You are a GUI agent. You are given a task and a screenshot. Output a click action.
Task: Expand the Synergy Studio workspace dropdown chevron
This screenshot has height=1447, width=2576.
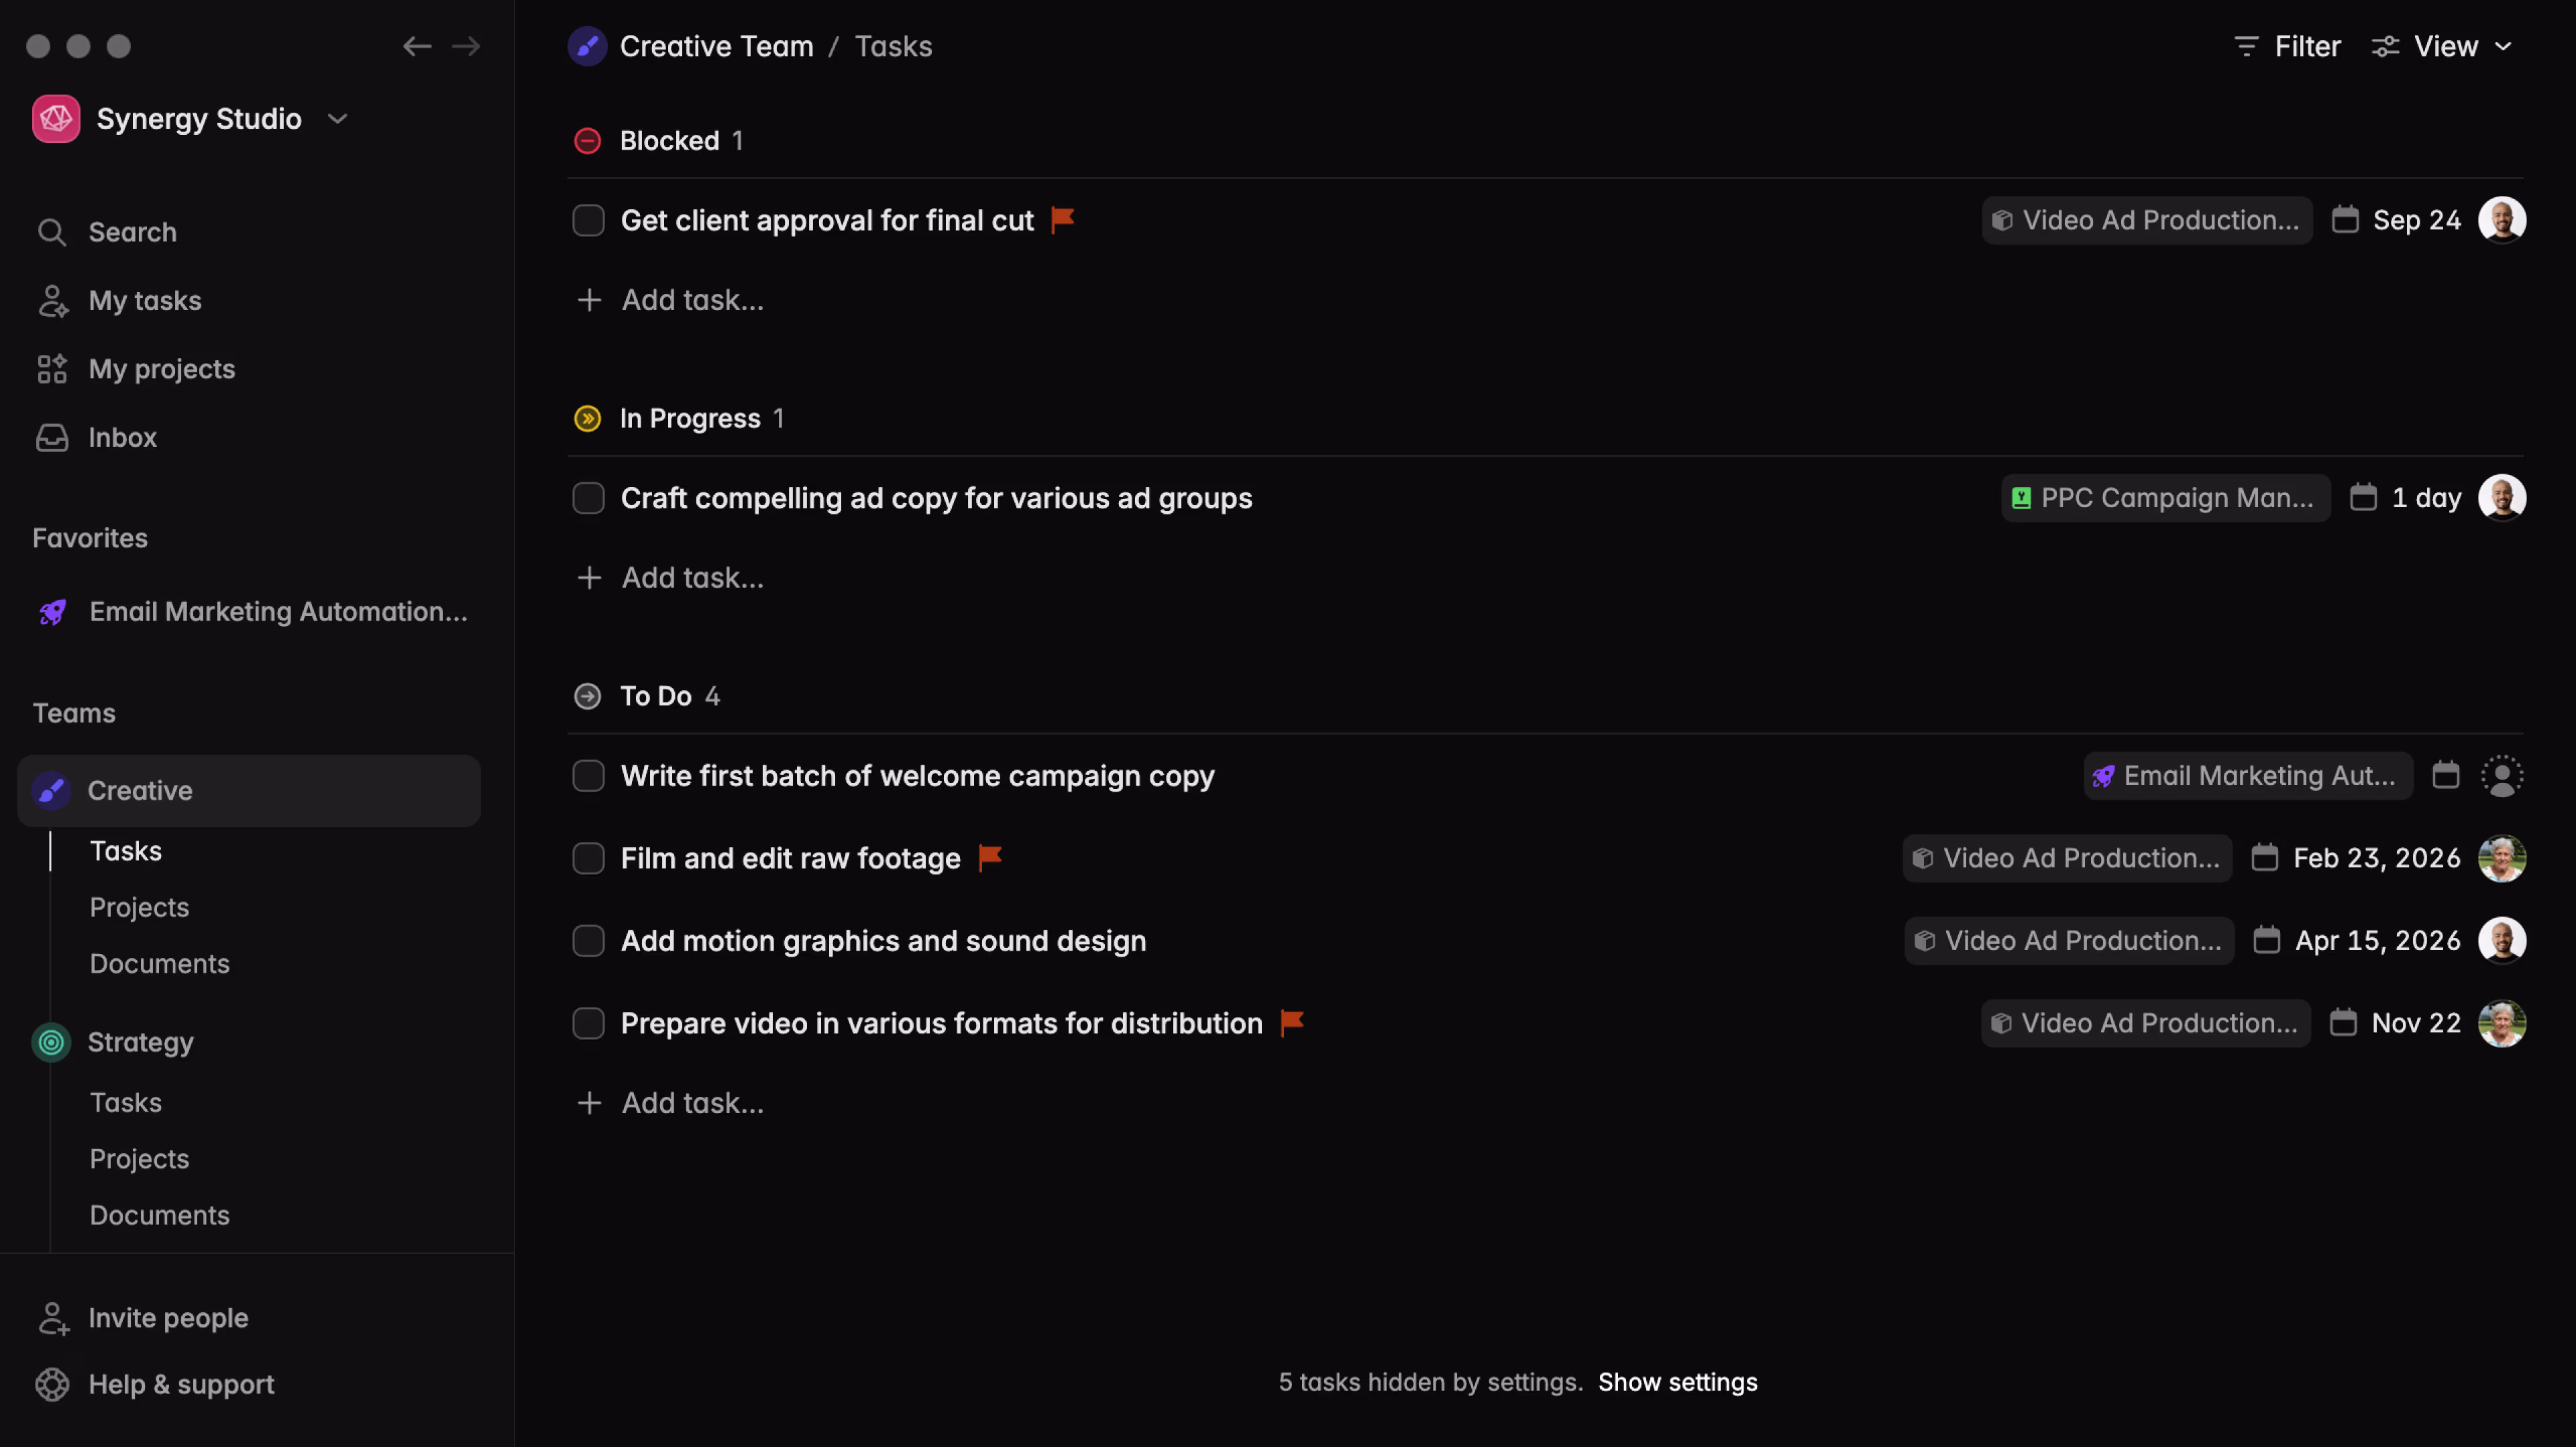point(338,119)
